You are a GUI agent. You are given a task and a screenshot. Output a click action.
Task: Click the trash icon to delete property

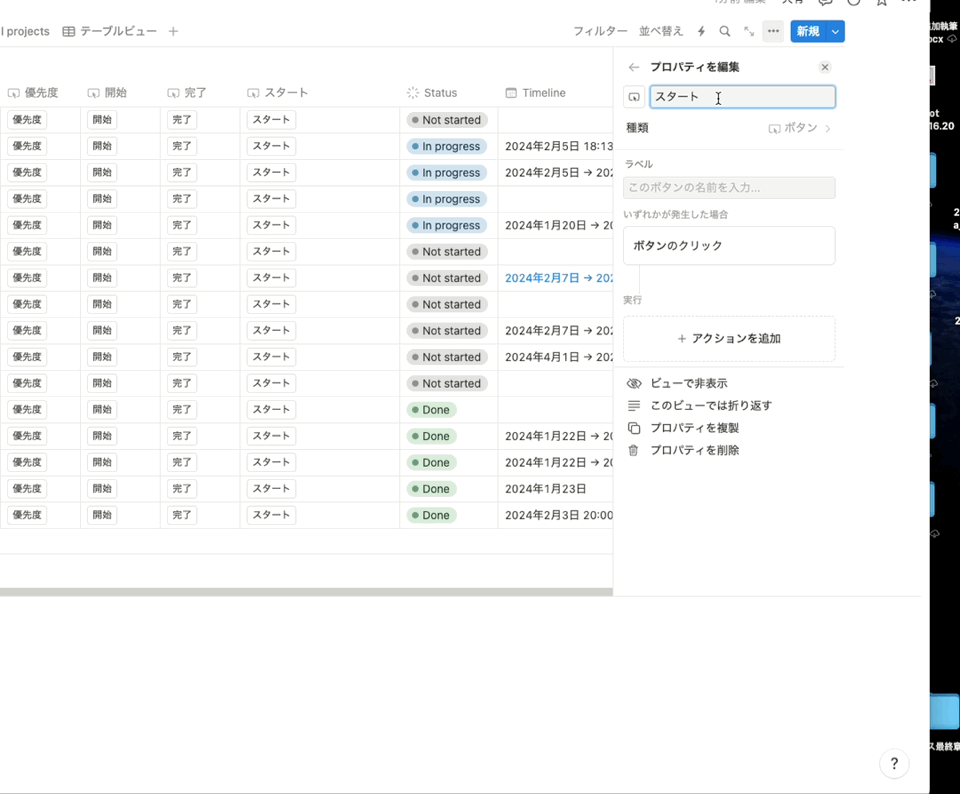(x=633, y=450)
